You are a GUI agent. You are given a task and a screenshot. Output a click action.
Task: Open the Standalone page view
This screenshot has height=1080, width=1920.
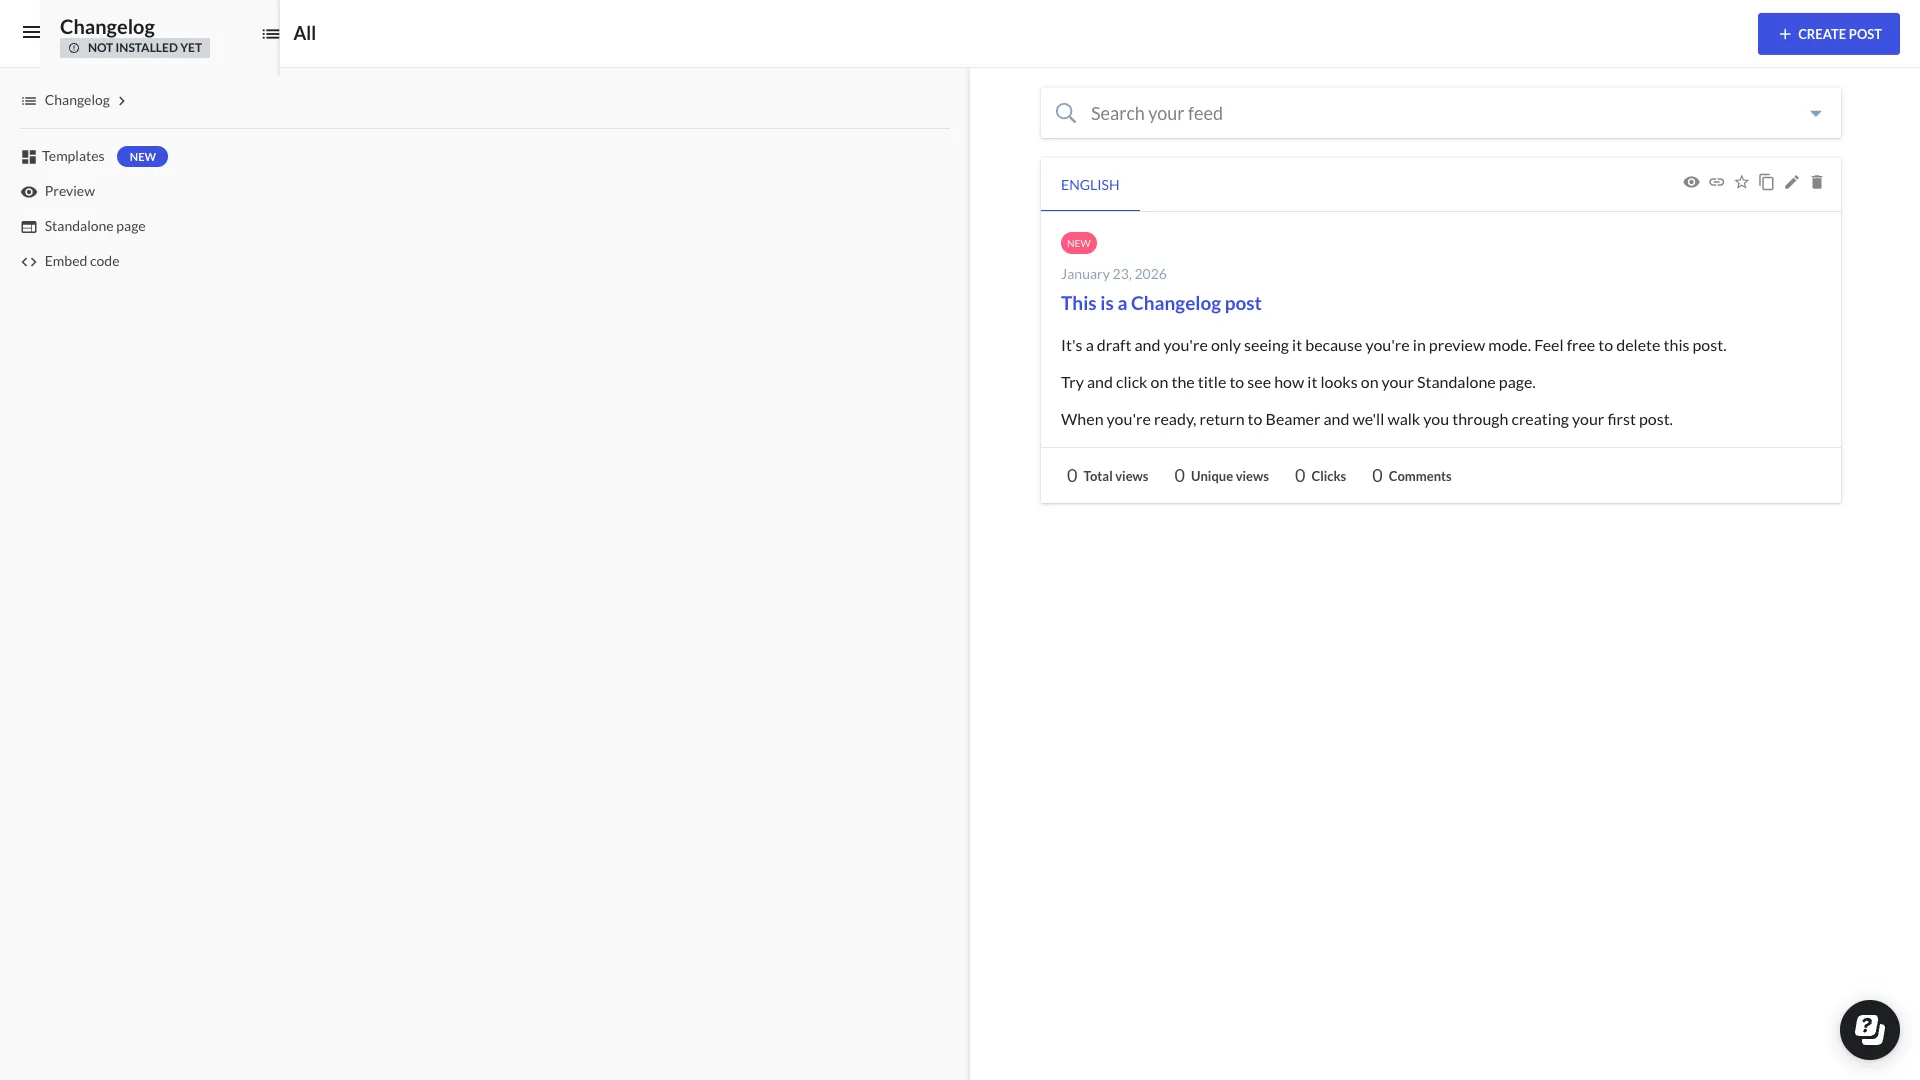click(94, 226)
